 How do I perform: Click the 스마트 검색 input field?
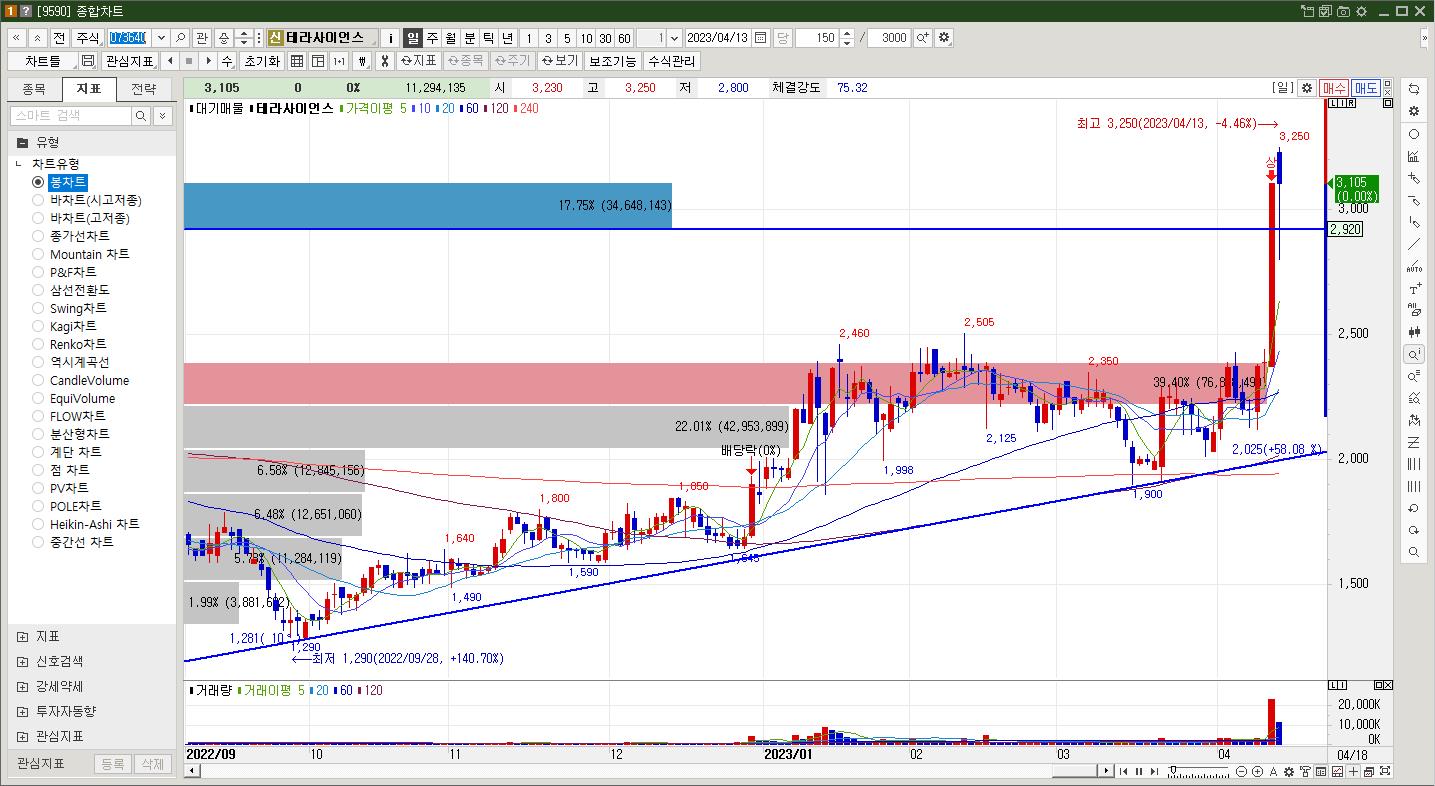71,116
